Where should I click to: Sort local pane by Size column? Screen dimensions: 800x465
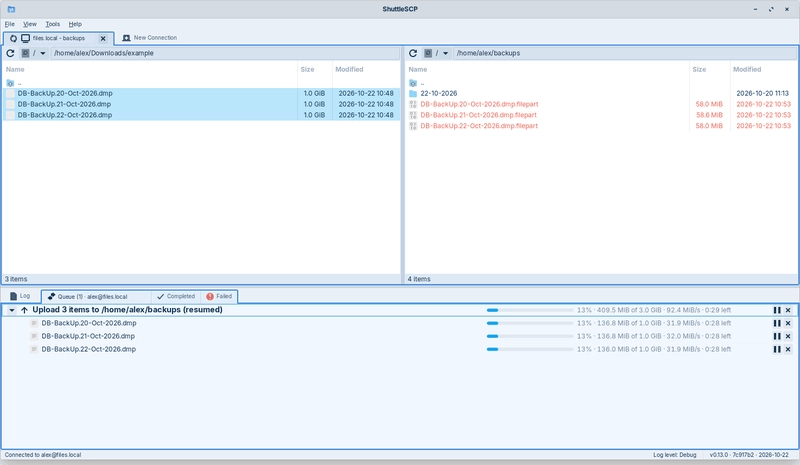pos(315,69)
